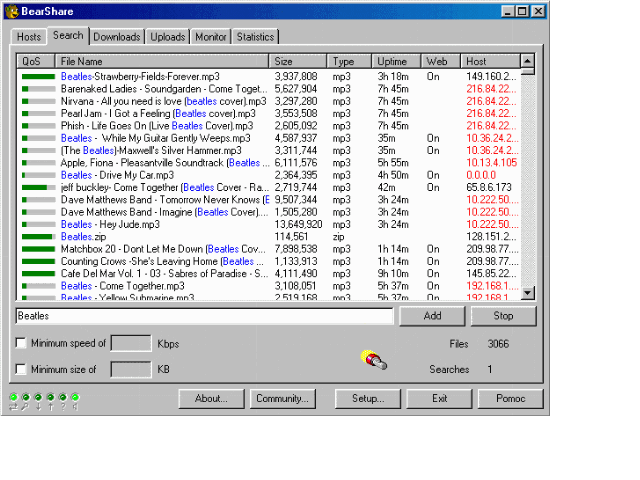Click the minimum speed Kbps input box
640x480 pixels.
pos(131,343)
